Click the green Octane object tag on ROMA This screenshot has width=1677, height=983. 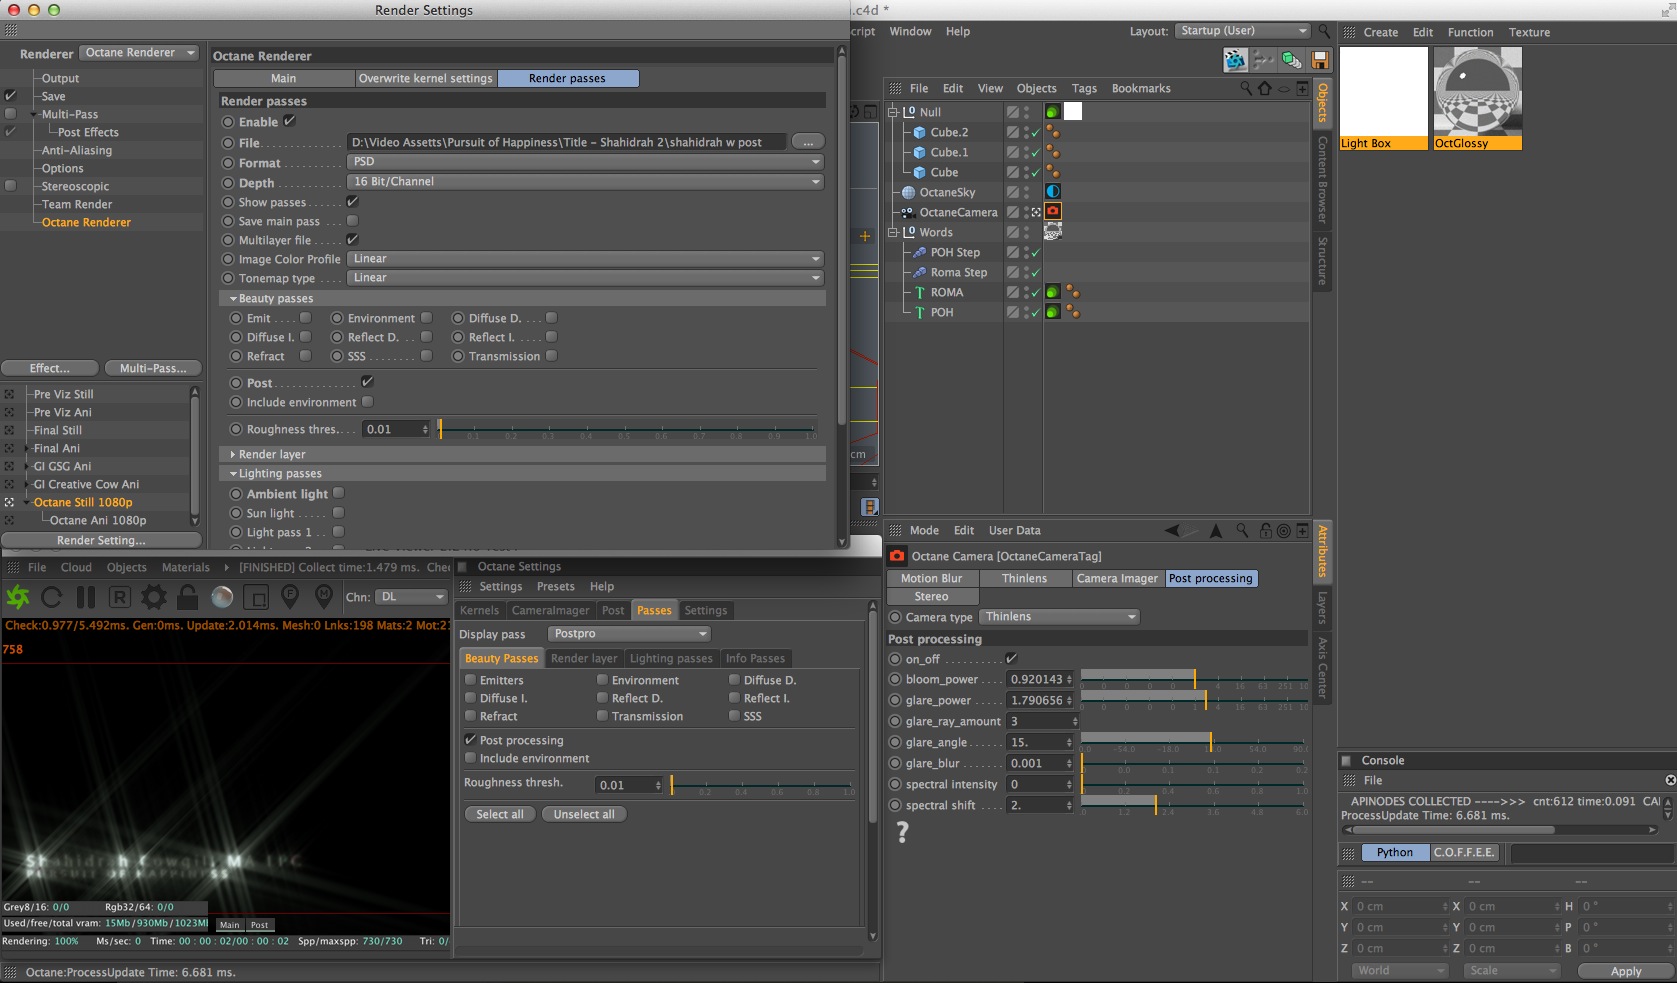(x=1053, y=292)
